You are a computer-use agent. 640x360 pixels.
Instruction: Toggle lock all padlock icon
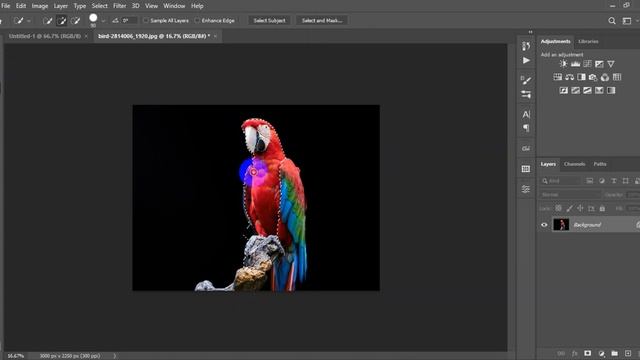pyautogui.click(x=602, y=208)
